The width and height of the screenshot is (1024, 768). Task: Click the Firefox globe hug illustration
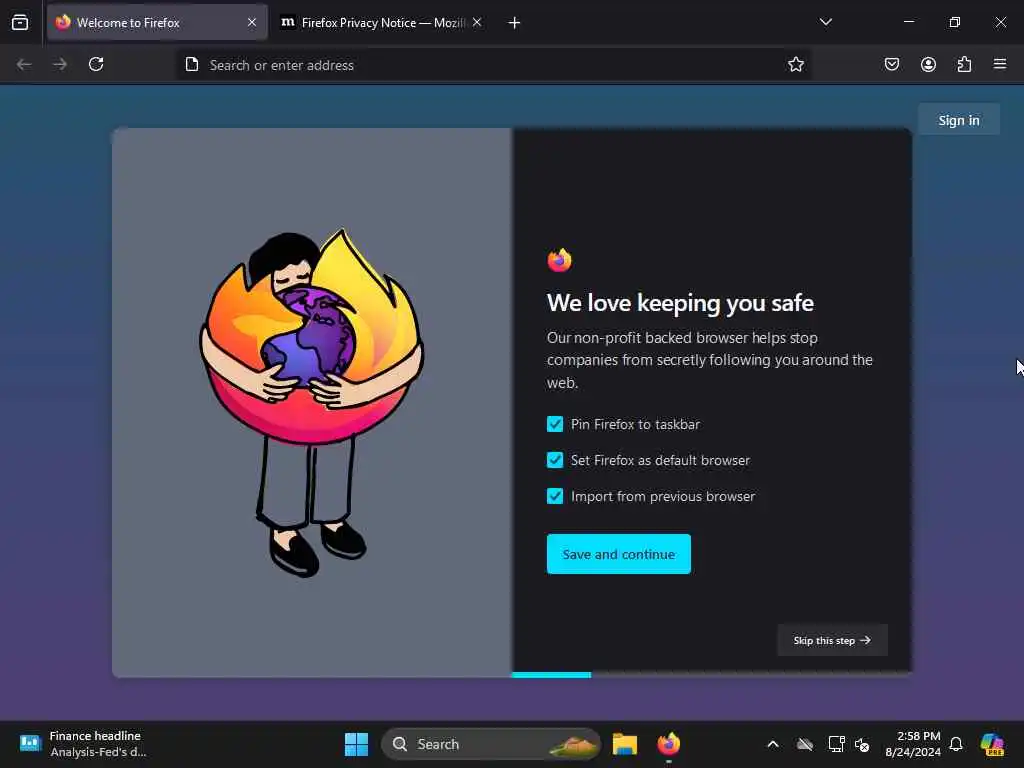[312, 402]
